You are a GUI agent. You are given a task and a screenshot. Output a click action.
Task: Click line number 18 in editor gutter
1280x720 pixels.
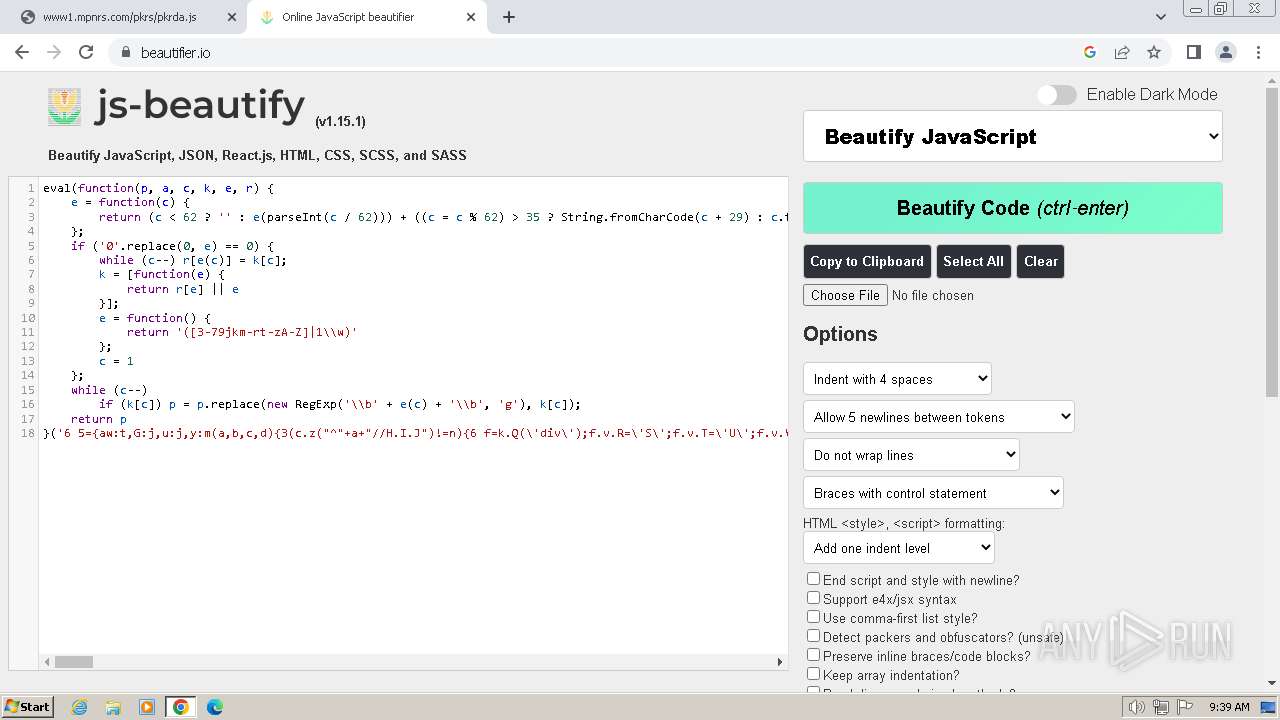coord(27,433)
